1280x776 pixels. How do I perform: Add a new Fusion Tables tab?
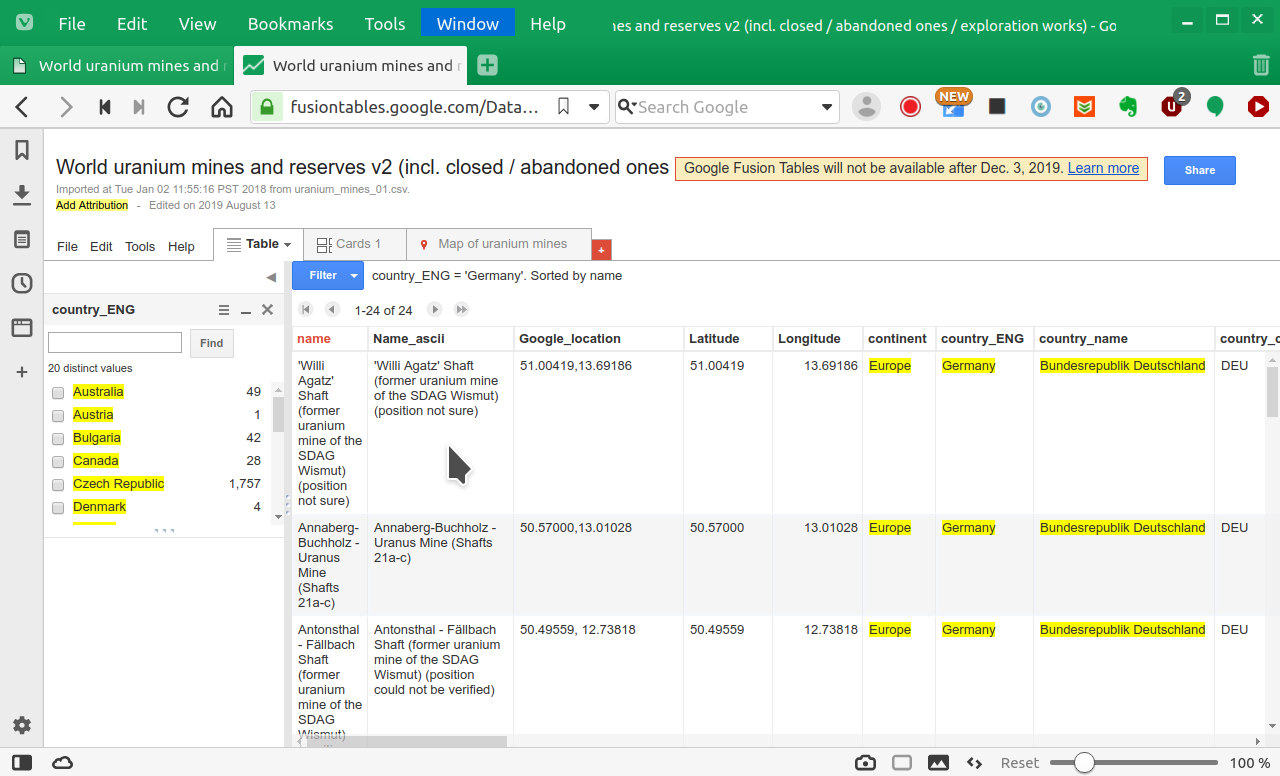click(601, 249)
